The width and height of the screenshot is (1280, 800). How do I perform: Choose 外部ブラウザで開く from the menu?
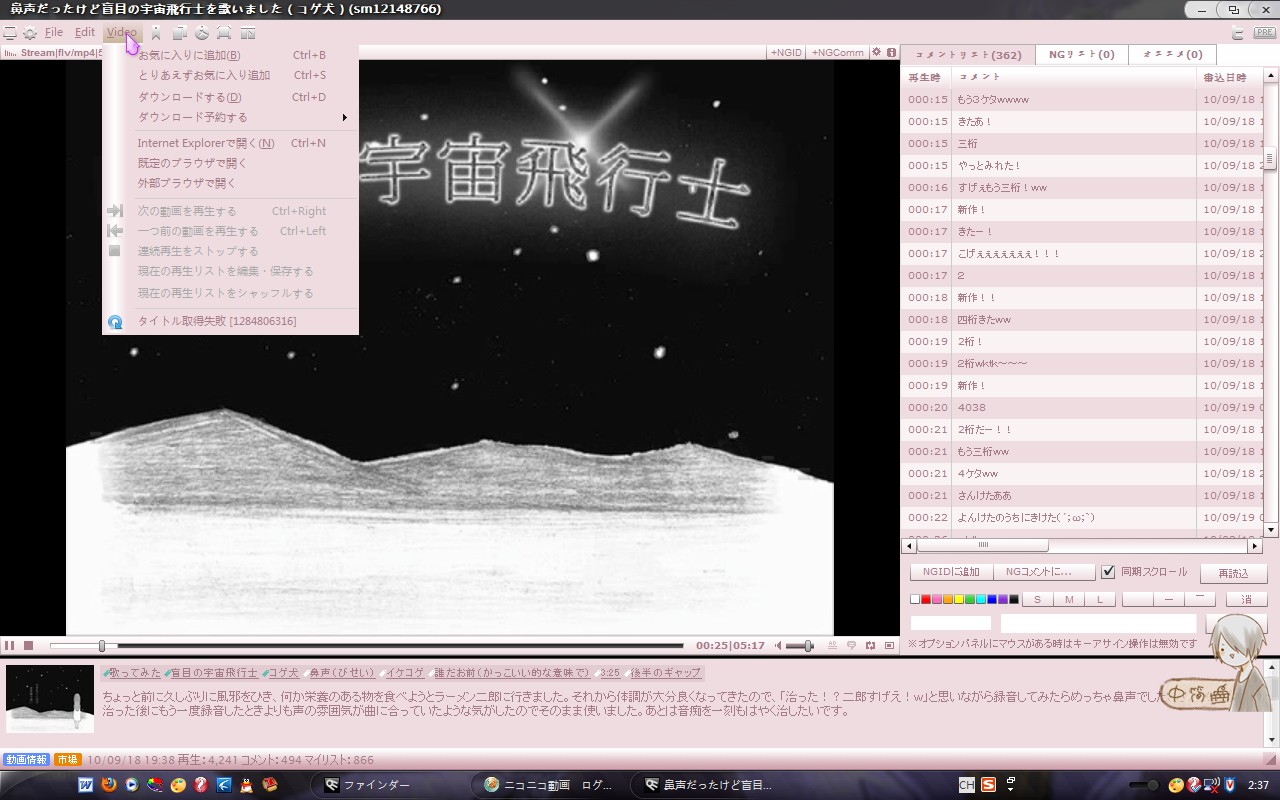(230, 183)
